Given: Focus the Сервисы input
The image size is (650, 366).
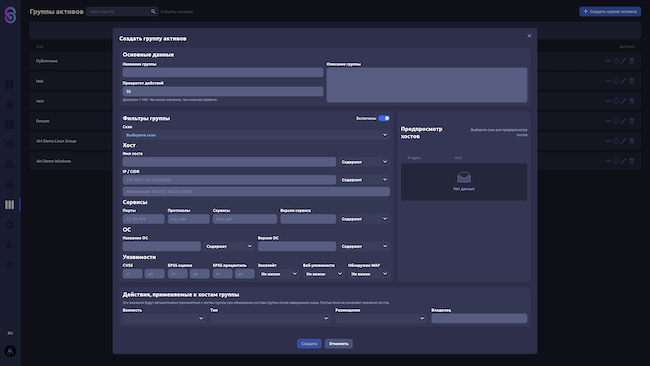Looking at the screenshot, I should [x=245, y=219].
